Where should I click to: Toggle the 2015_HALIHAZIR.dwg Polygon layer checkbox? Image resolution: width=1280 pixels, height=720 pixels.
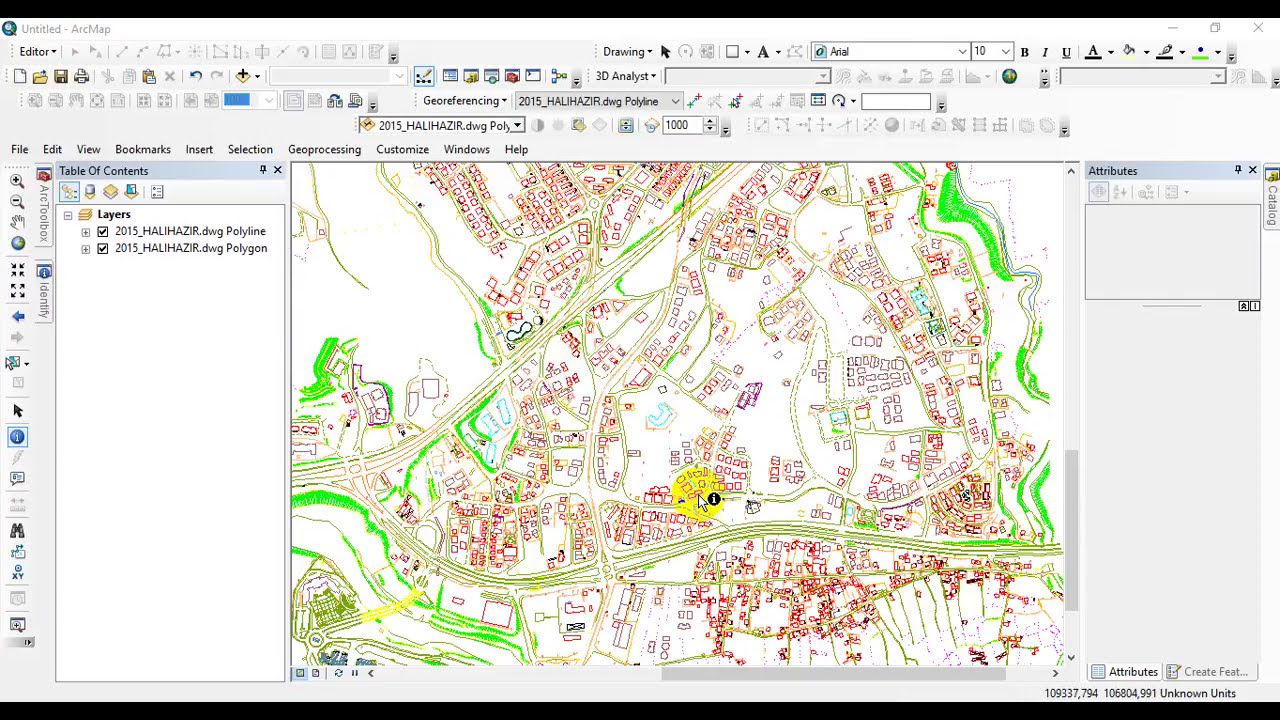click(102, 248)
